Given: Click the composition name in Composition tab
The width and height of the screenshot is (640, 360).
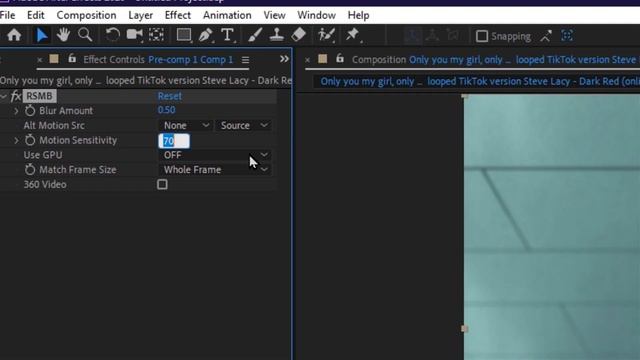Looking at the screenshot, I should [x=524, y=60].
